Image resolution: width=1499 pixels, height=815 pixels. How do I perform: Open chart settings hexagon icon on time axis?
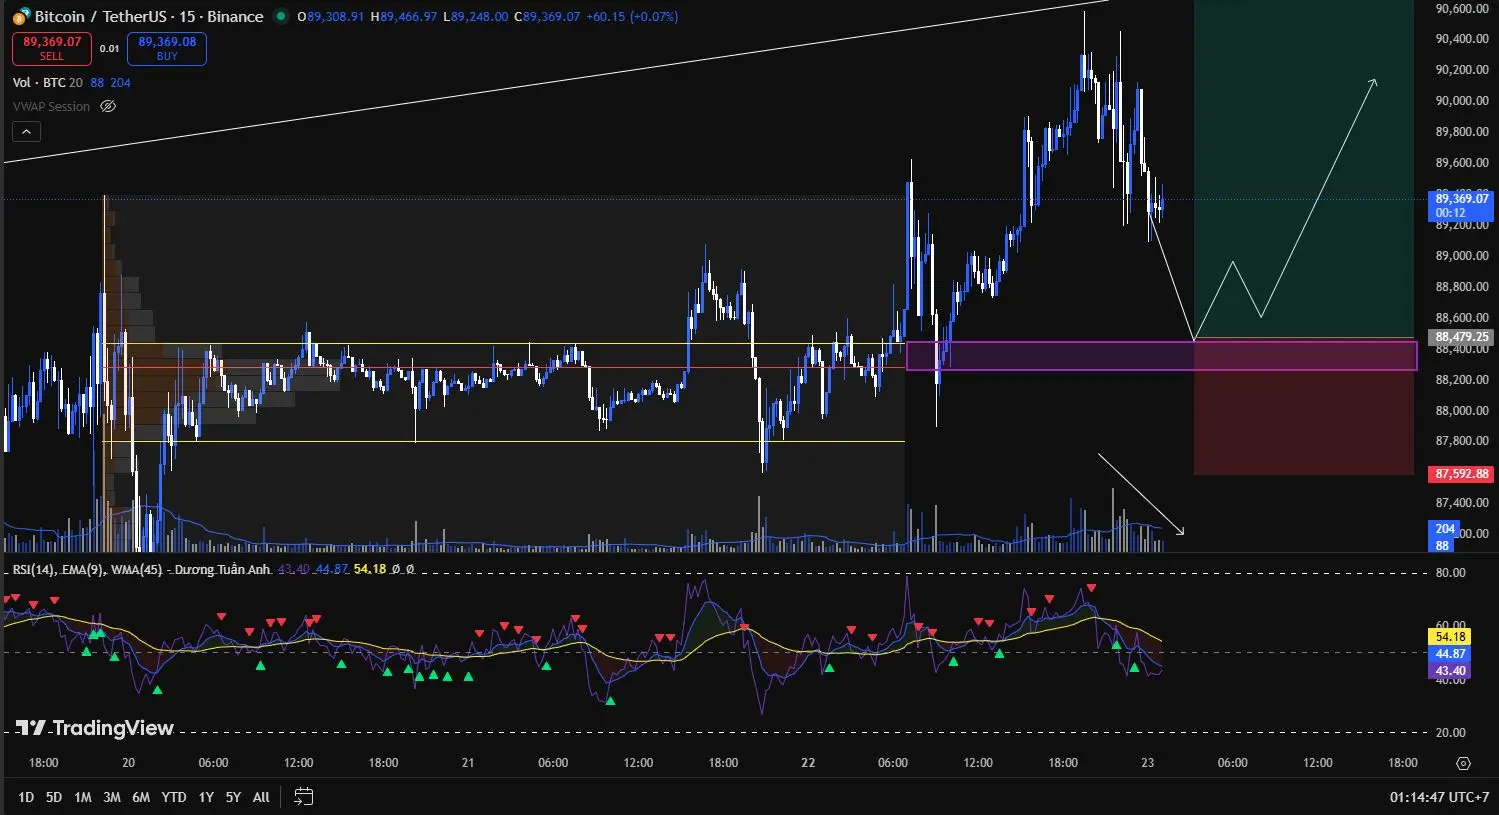point(1463,763)
